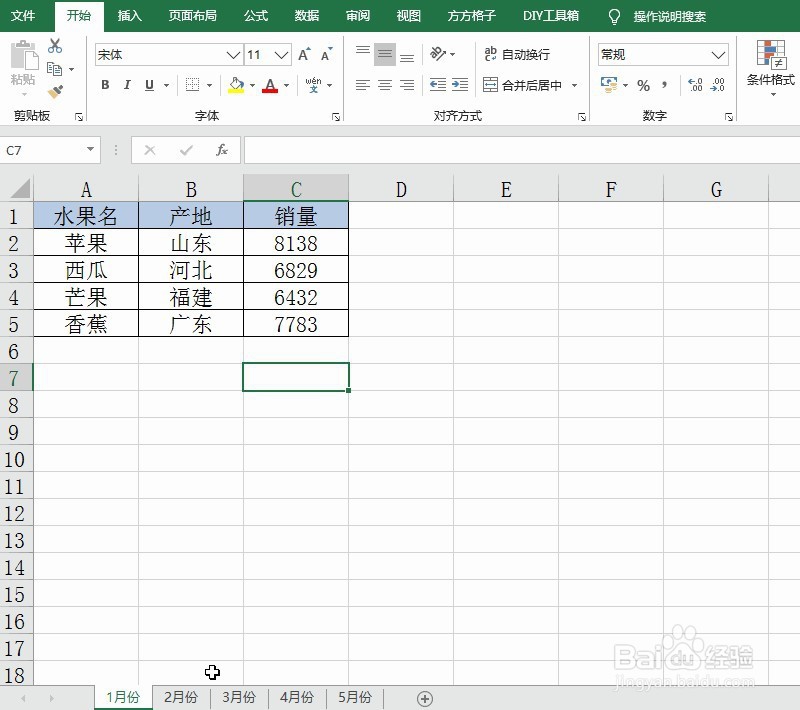The width and height of the screenshot is (800, 710).
Task: Open the 2月份 sheet tab
Action: point(180,697)
